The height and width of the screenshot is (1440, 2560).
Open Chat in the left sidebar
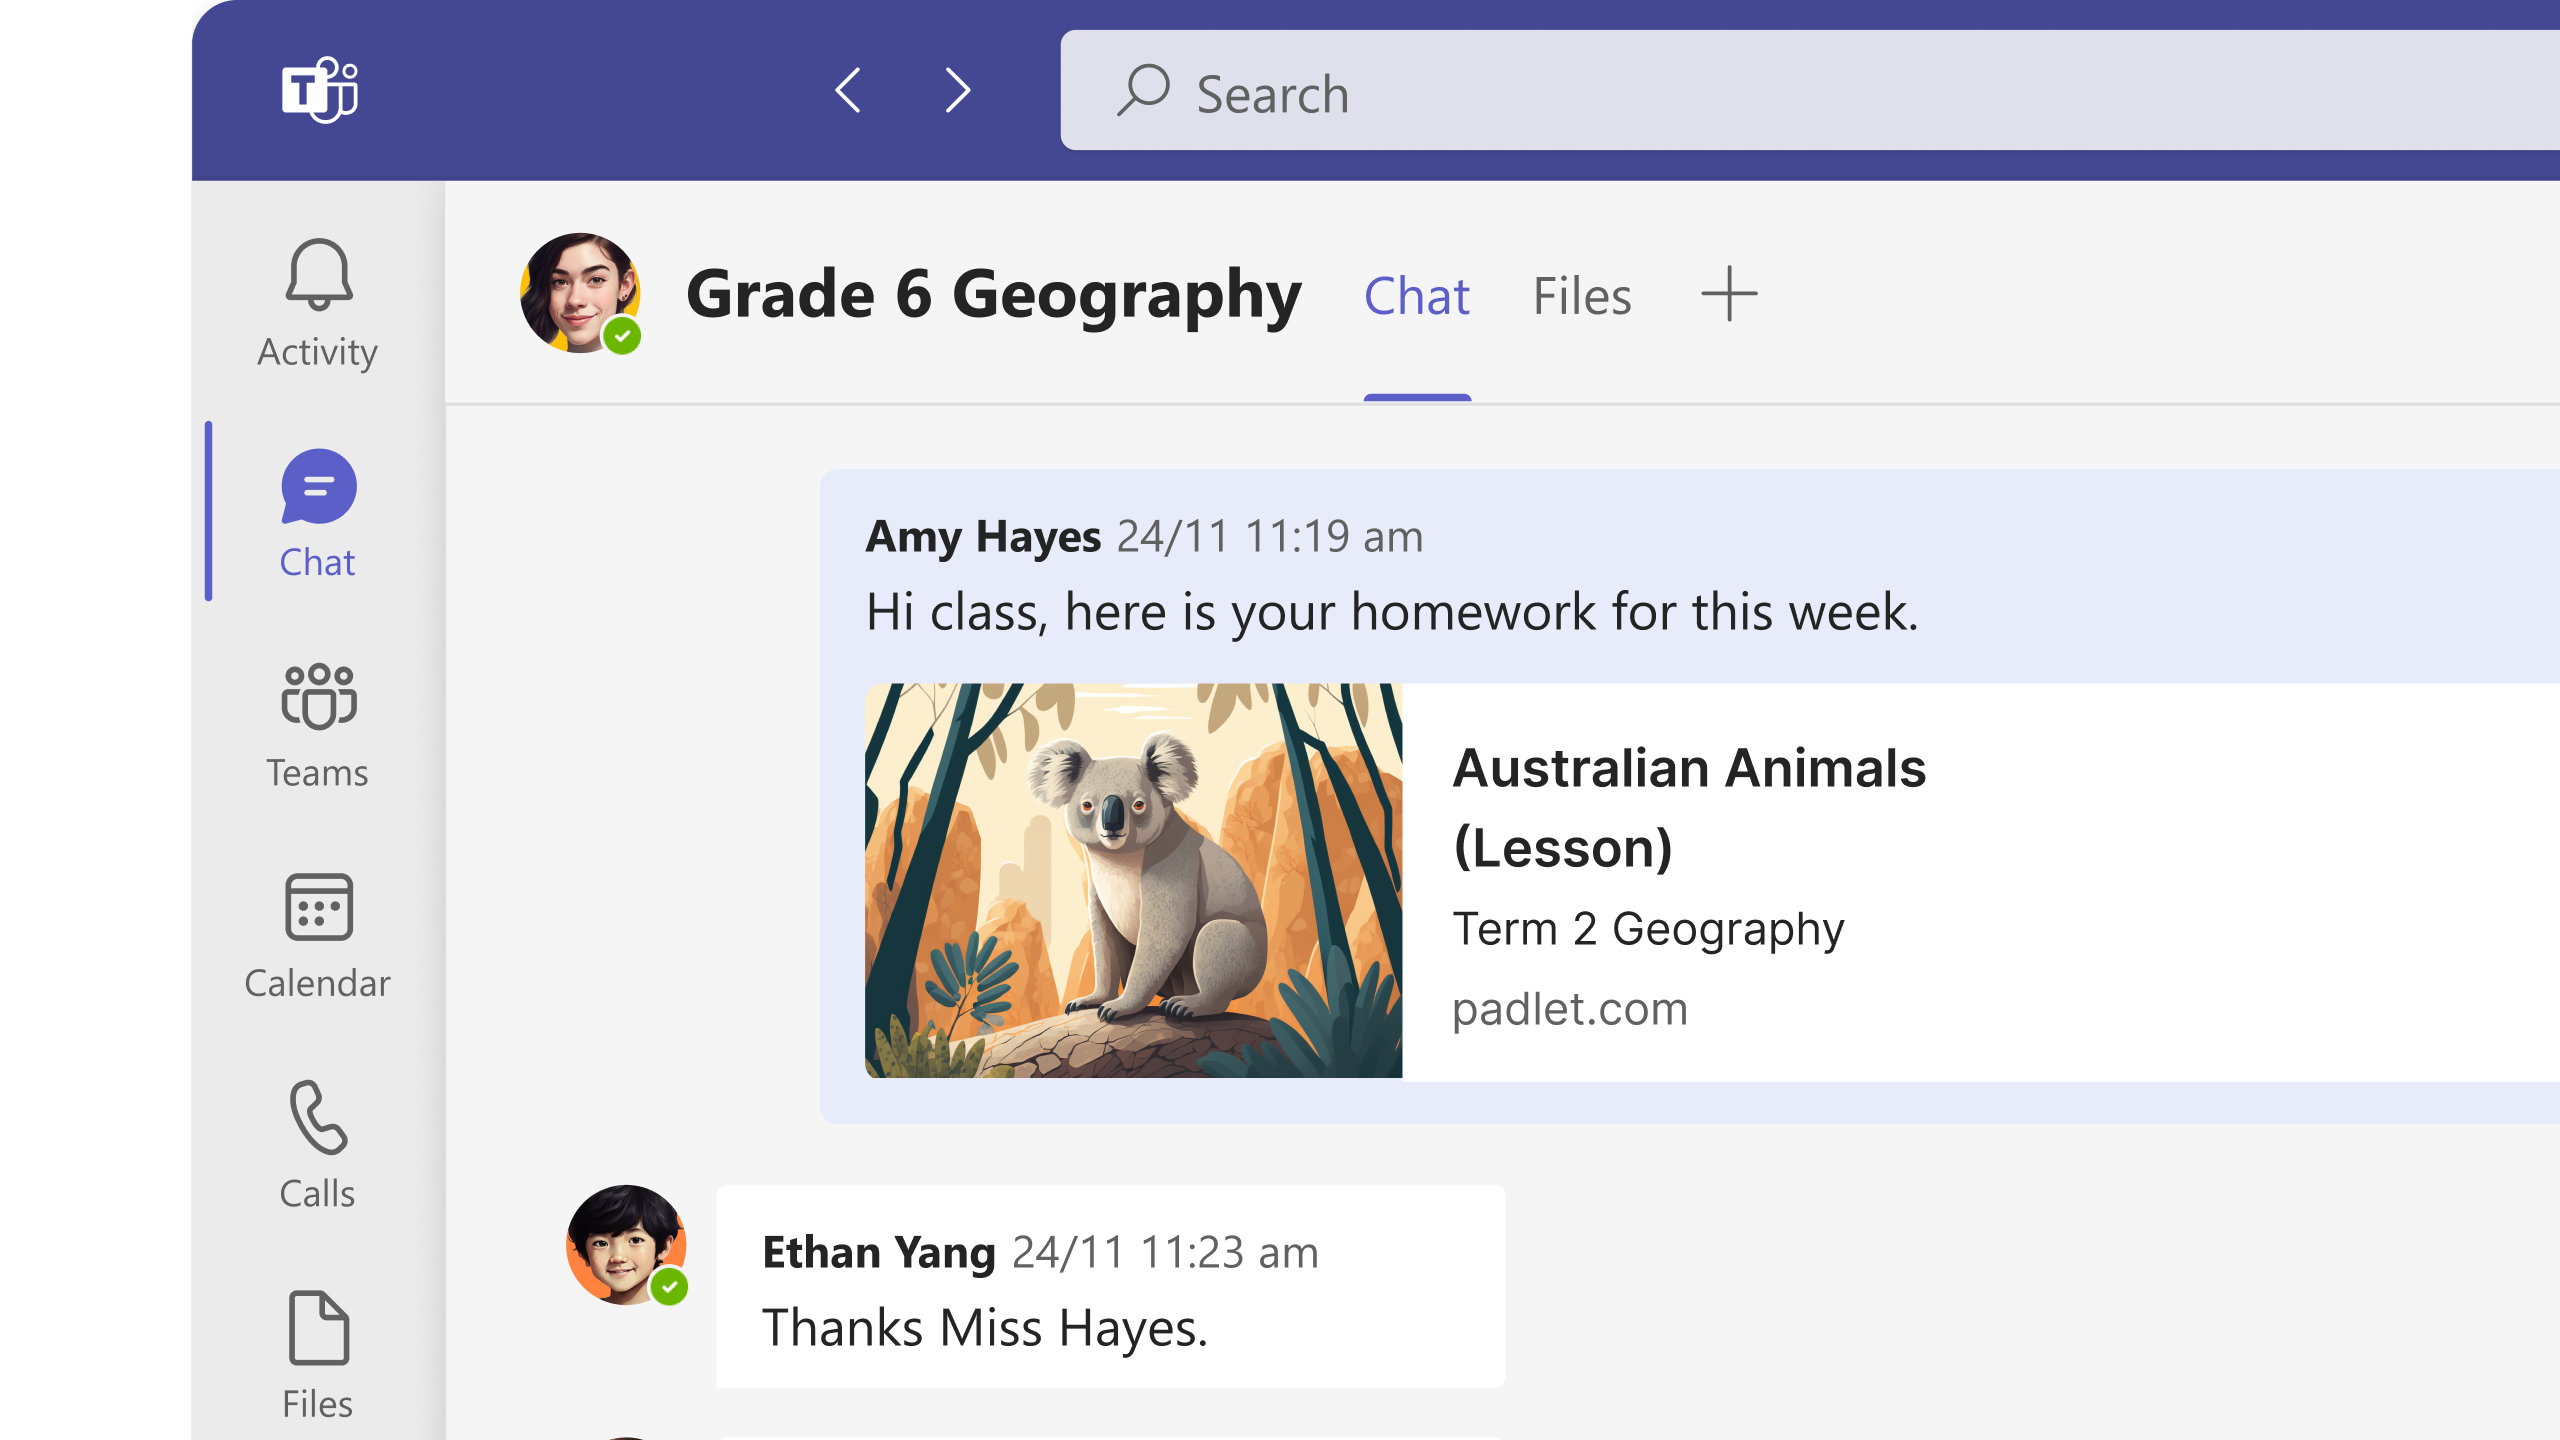[318, 514]
